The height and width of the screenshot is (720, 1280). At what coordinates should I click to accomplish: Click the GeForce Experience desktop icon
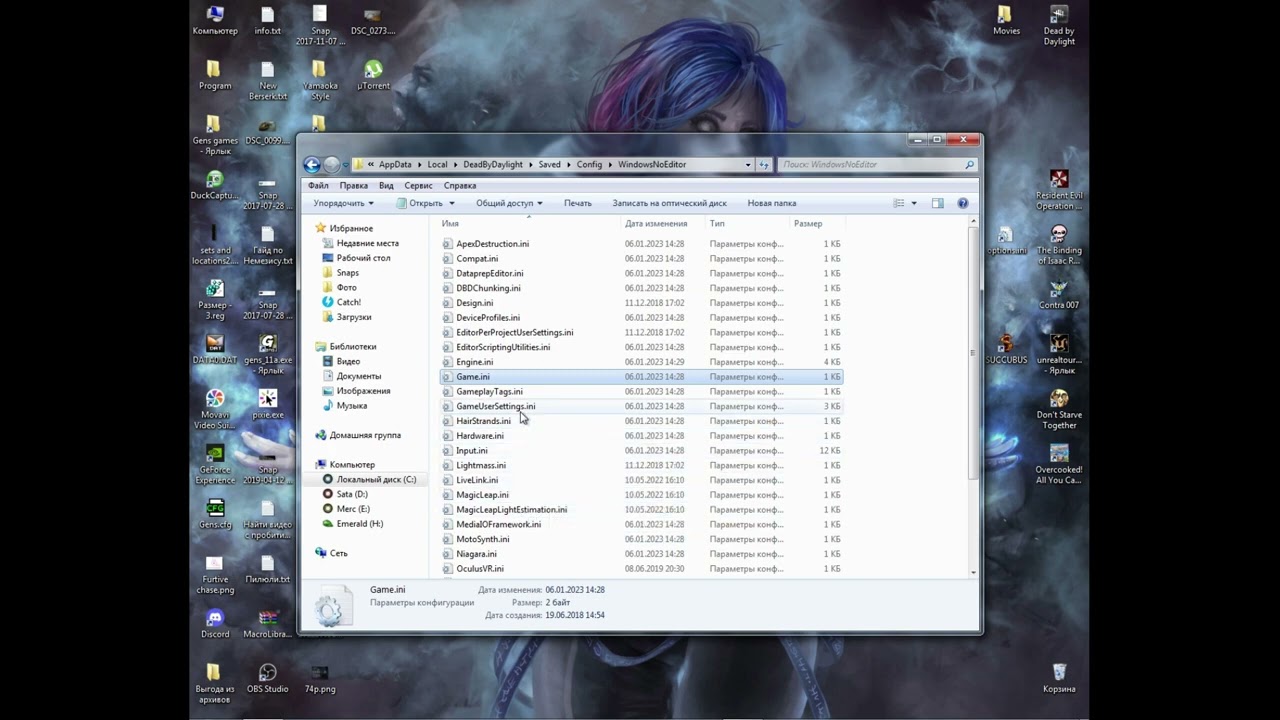(215, 464)
